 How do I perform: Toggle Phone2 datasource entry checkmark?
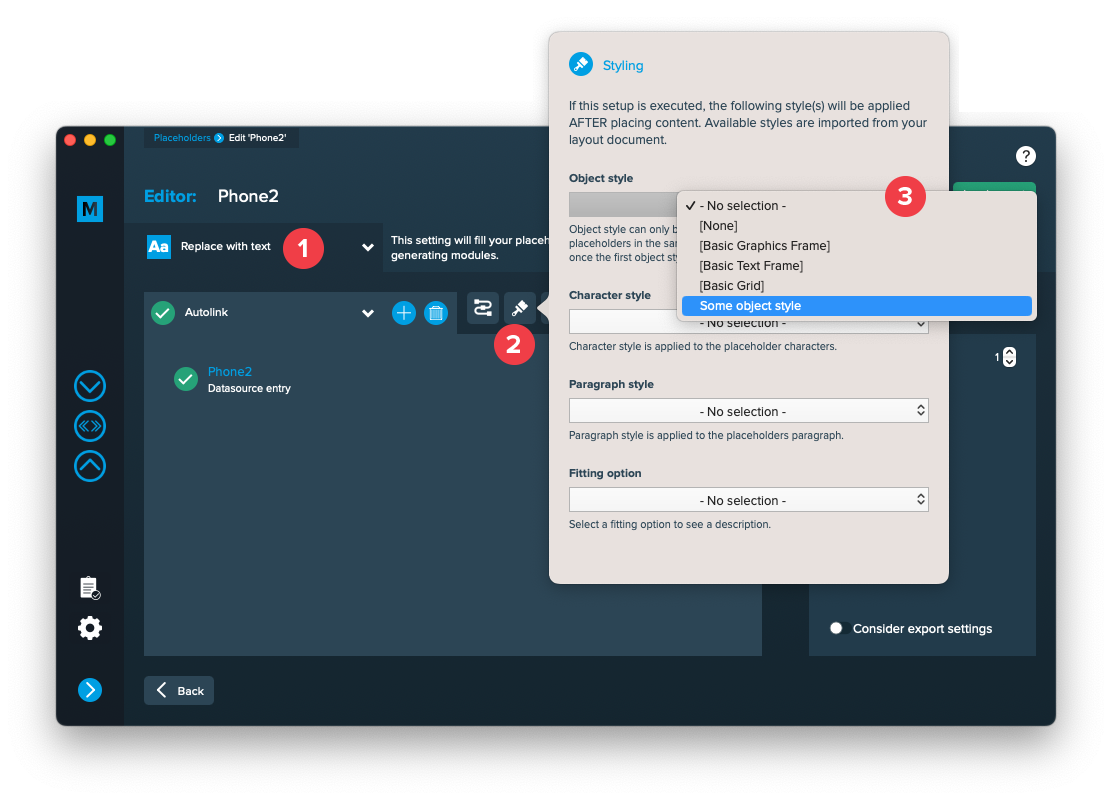tap(186, 379)
